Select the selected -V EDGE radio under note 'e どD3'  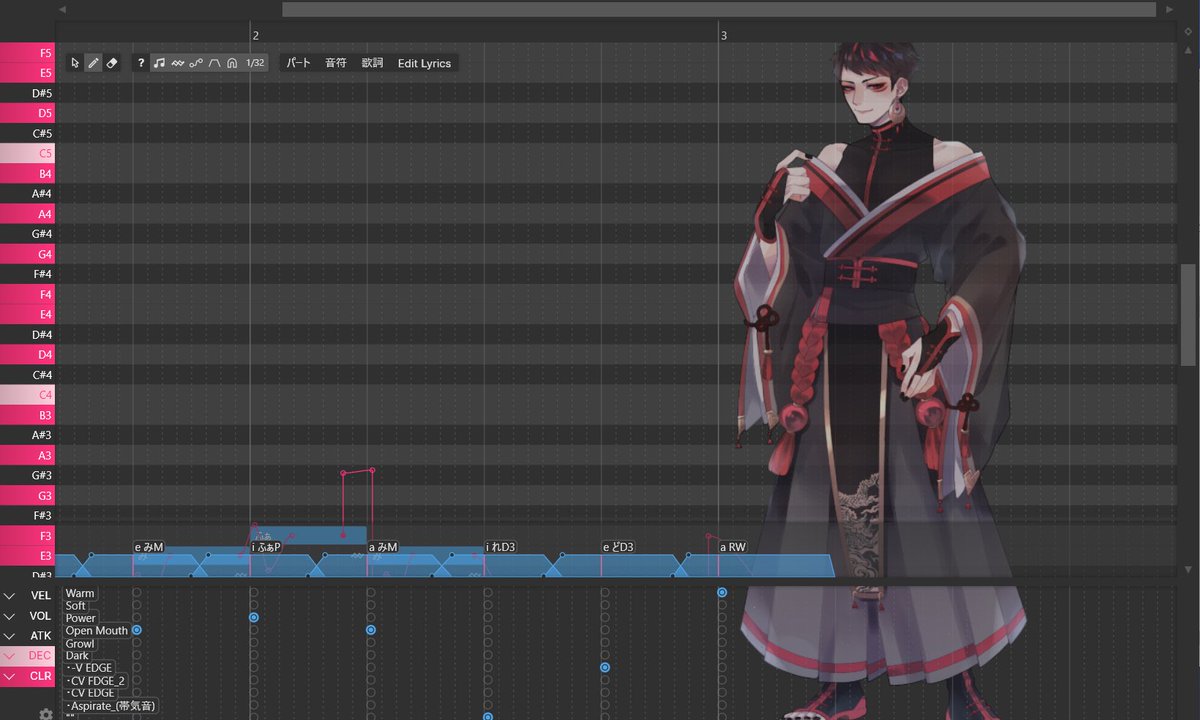click(605, 667)
